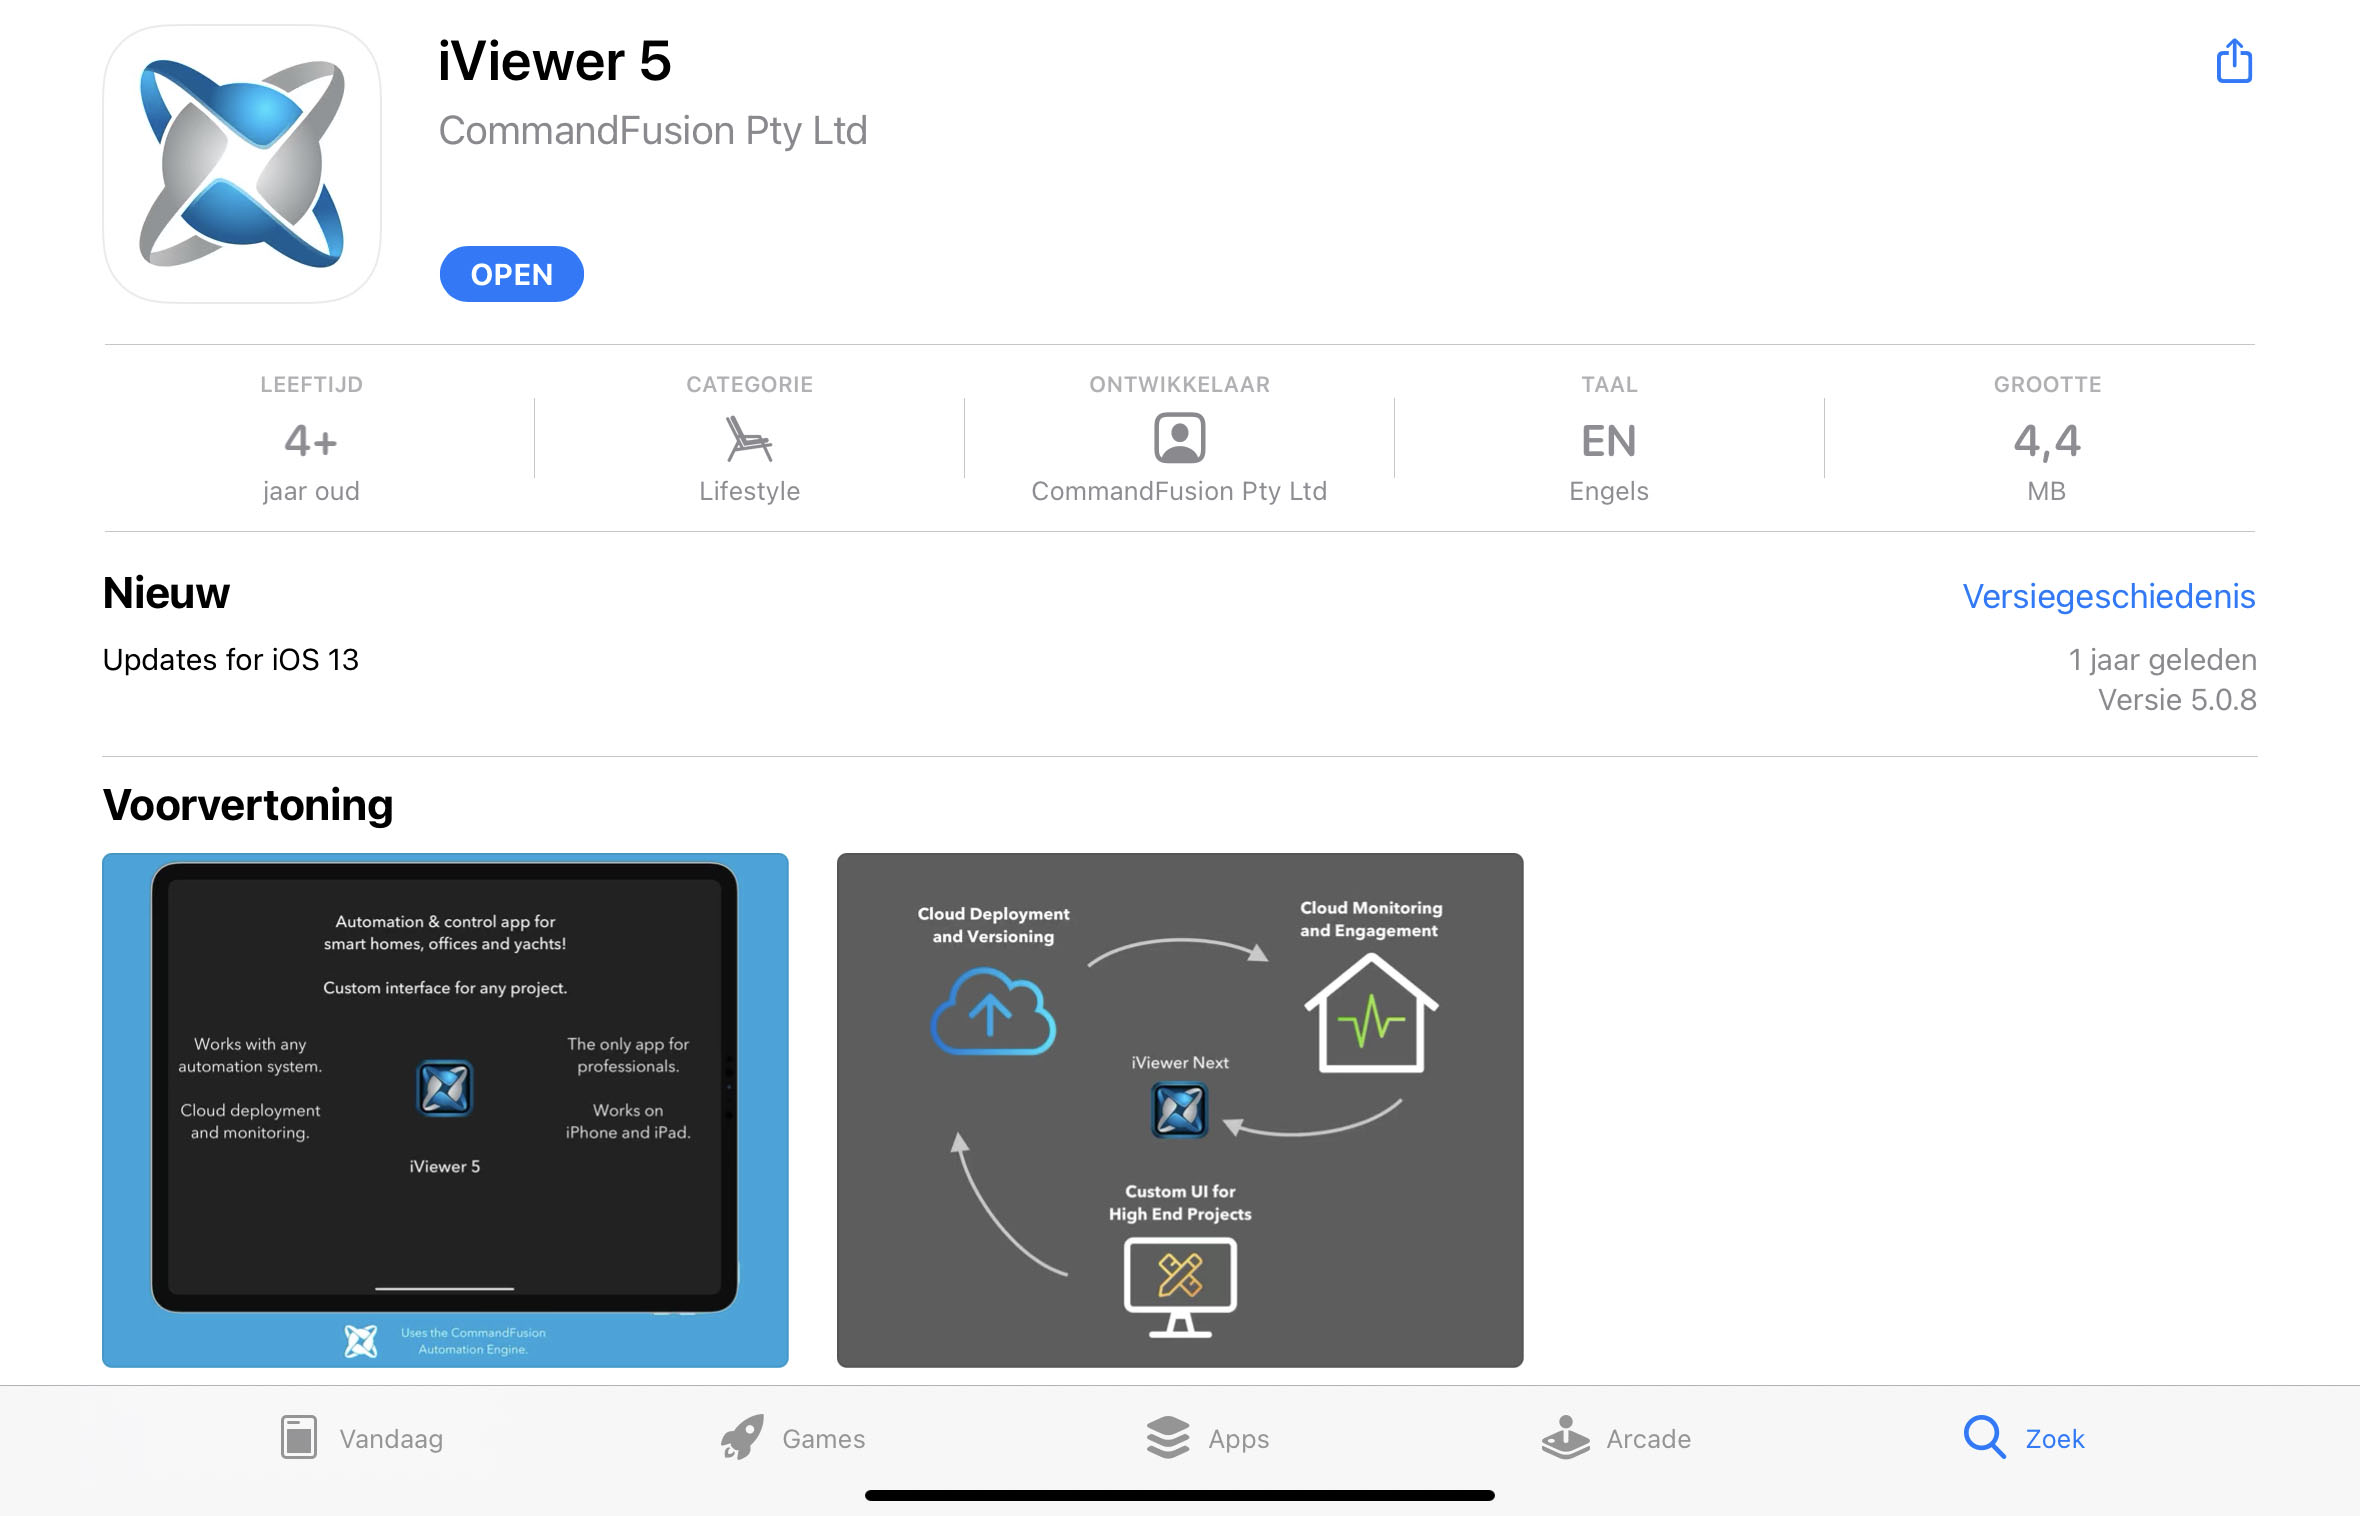Tap the Engels language label

click(1608, 491)
